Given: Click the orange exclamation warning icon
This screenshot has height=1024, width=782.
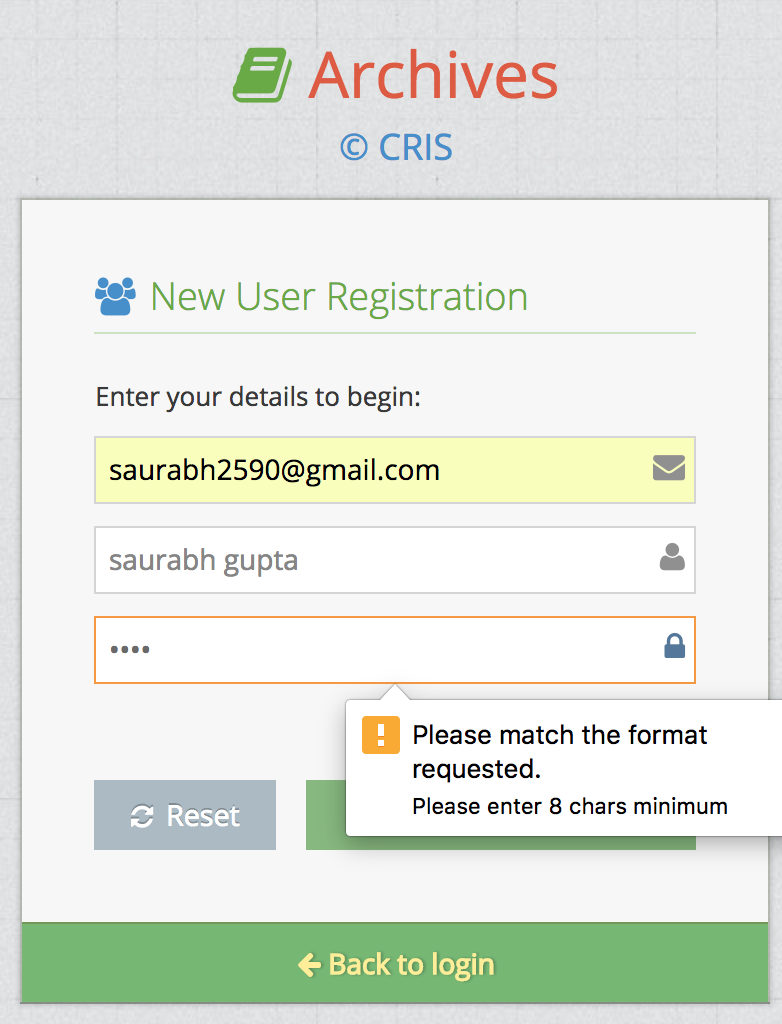Looking at the screenshot, I should point(381,735).
